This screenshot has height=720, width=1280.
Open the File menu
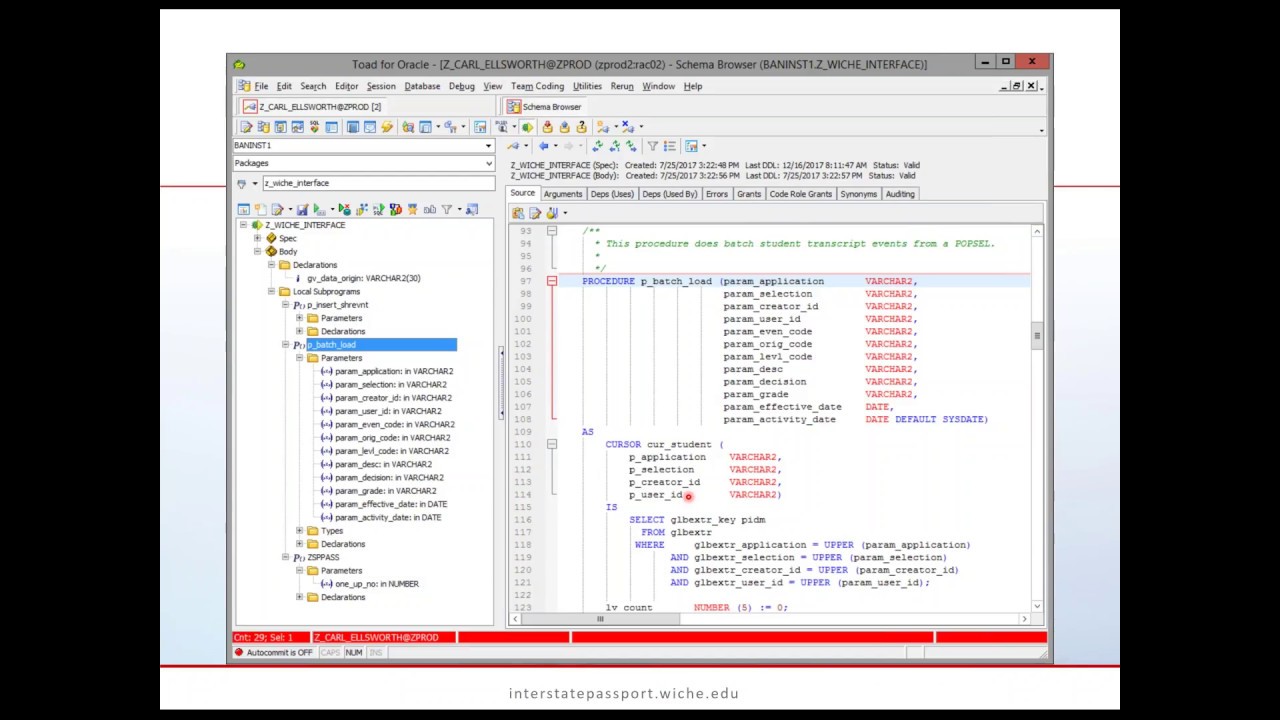click(261, 87)
